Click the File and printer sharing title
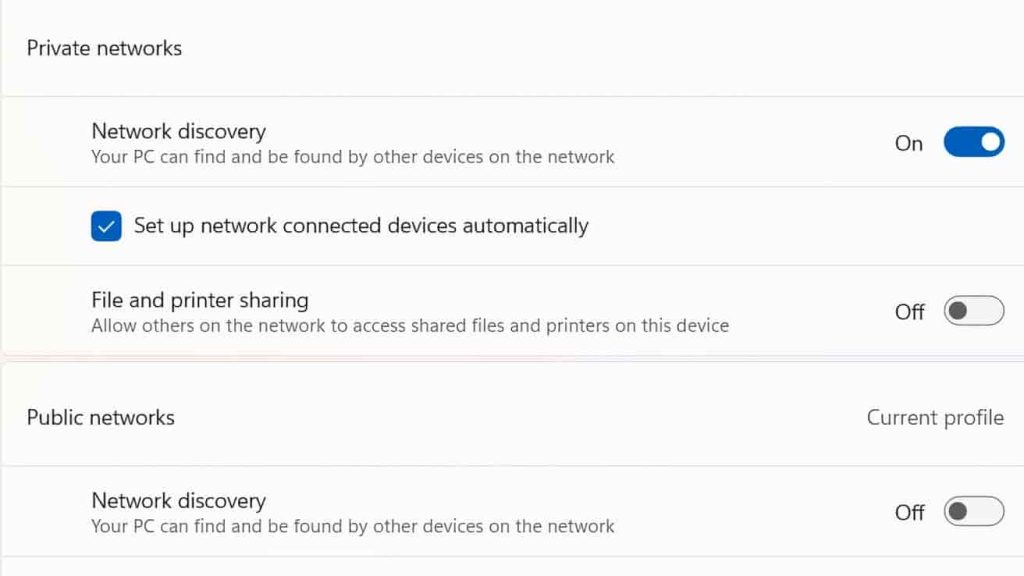This screenshot has height=576, width=1024. point(199,299)
